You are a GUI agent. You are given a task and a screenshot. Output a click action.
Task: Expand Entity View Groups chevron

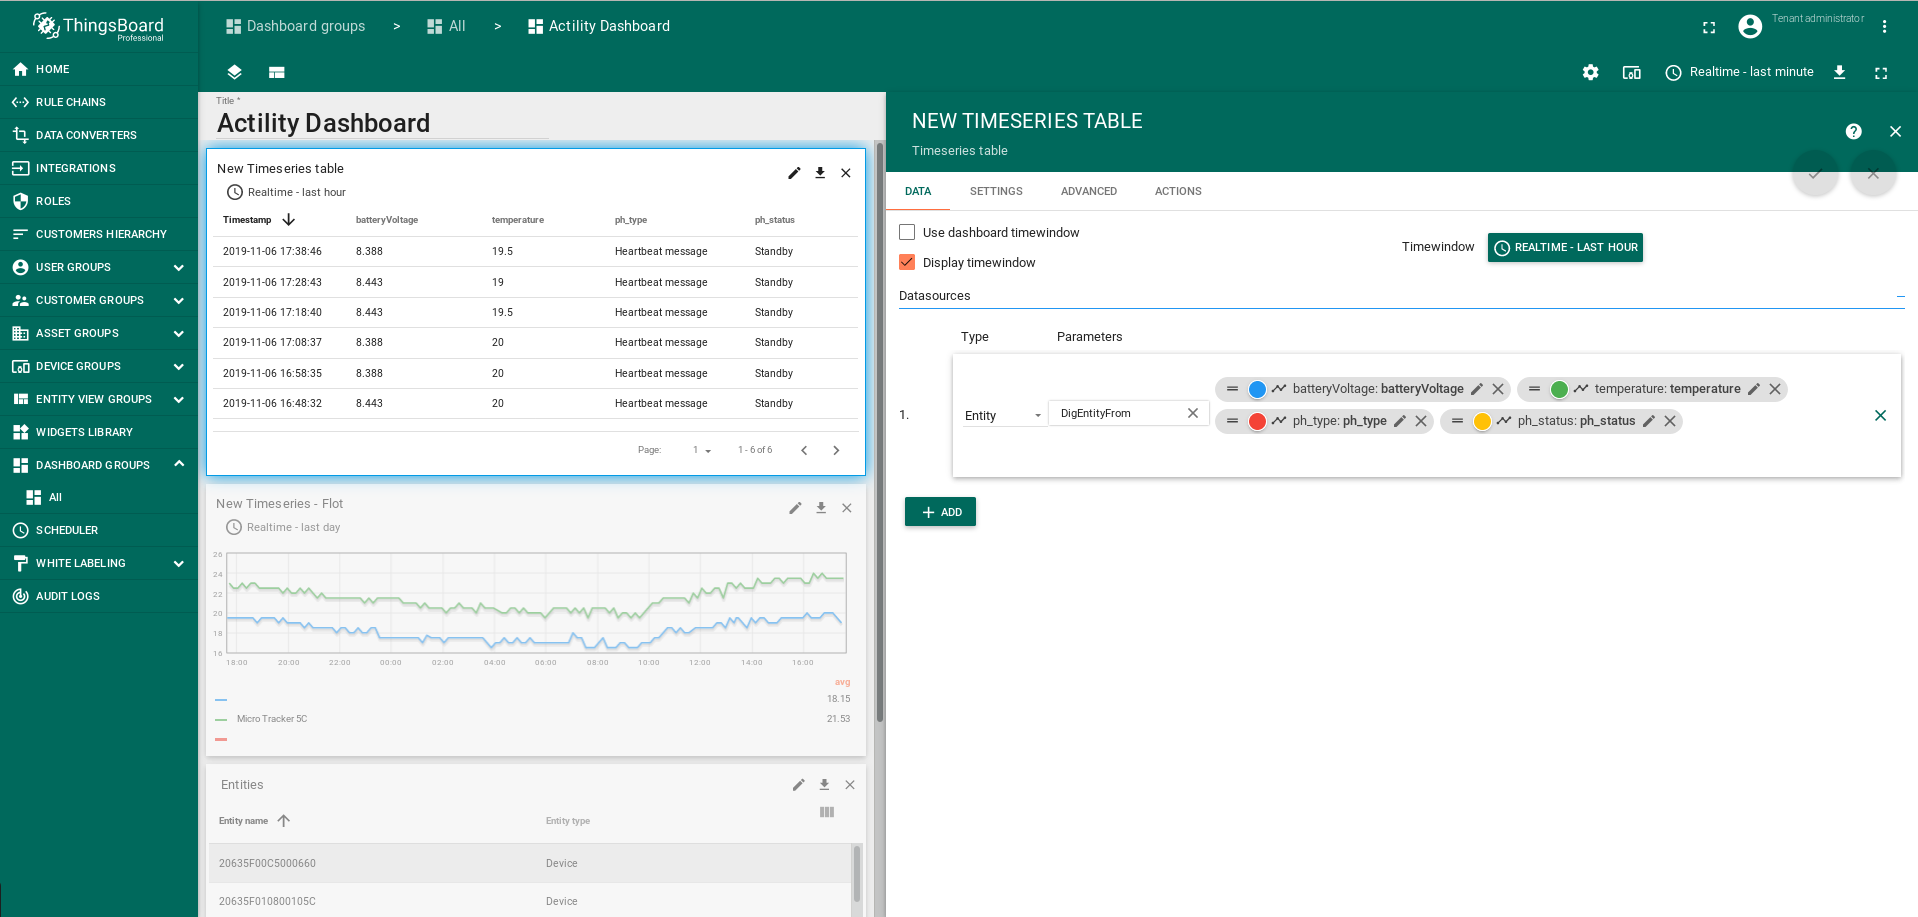(x=178, y=399)
